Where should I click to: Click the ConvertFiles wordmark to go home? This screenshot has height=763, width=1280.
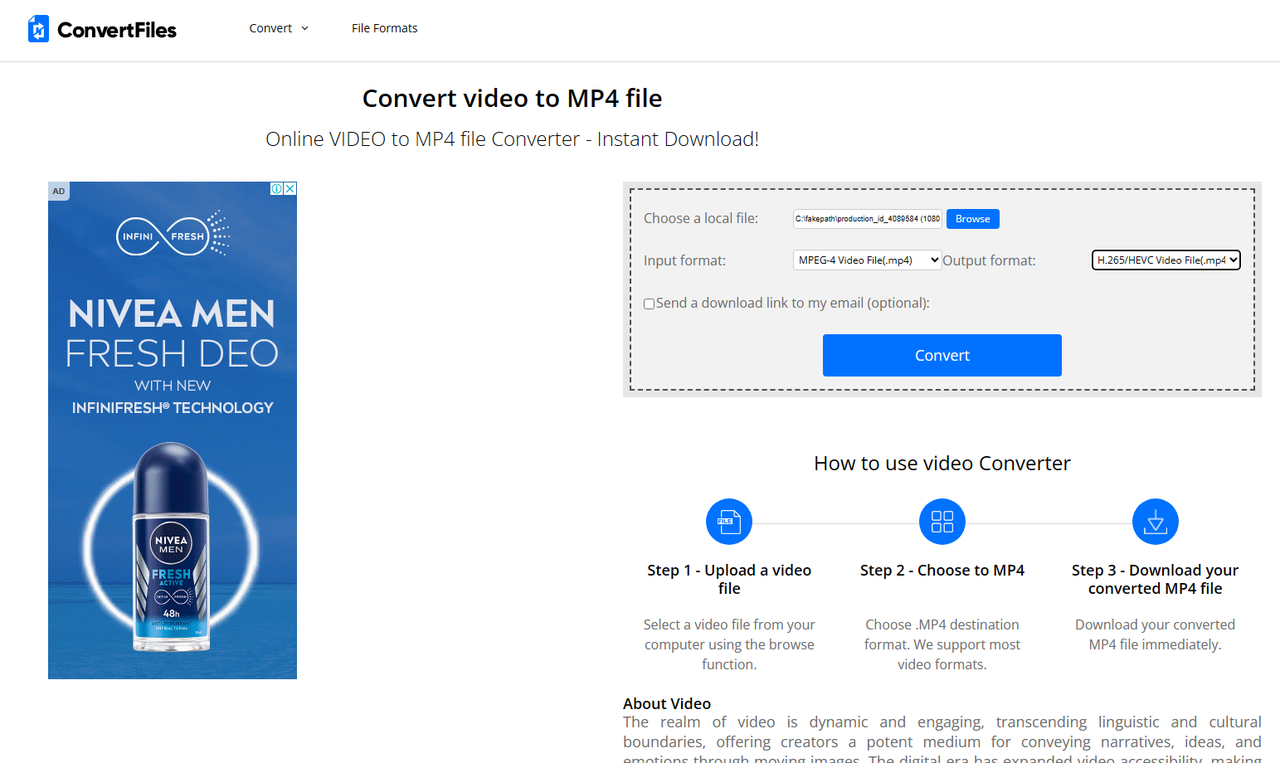115,28
